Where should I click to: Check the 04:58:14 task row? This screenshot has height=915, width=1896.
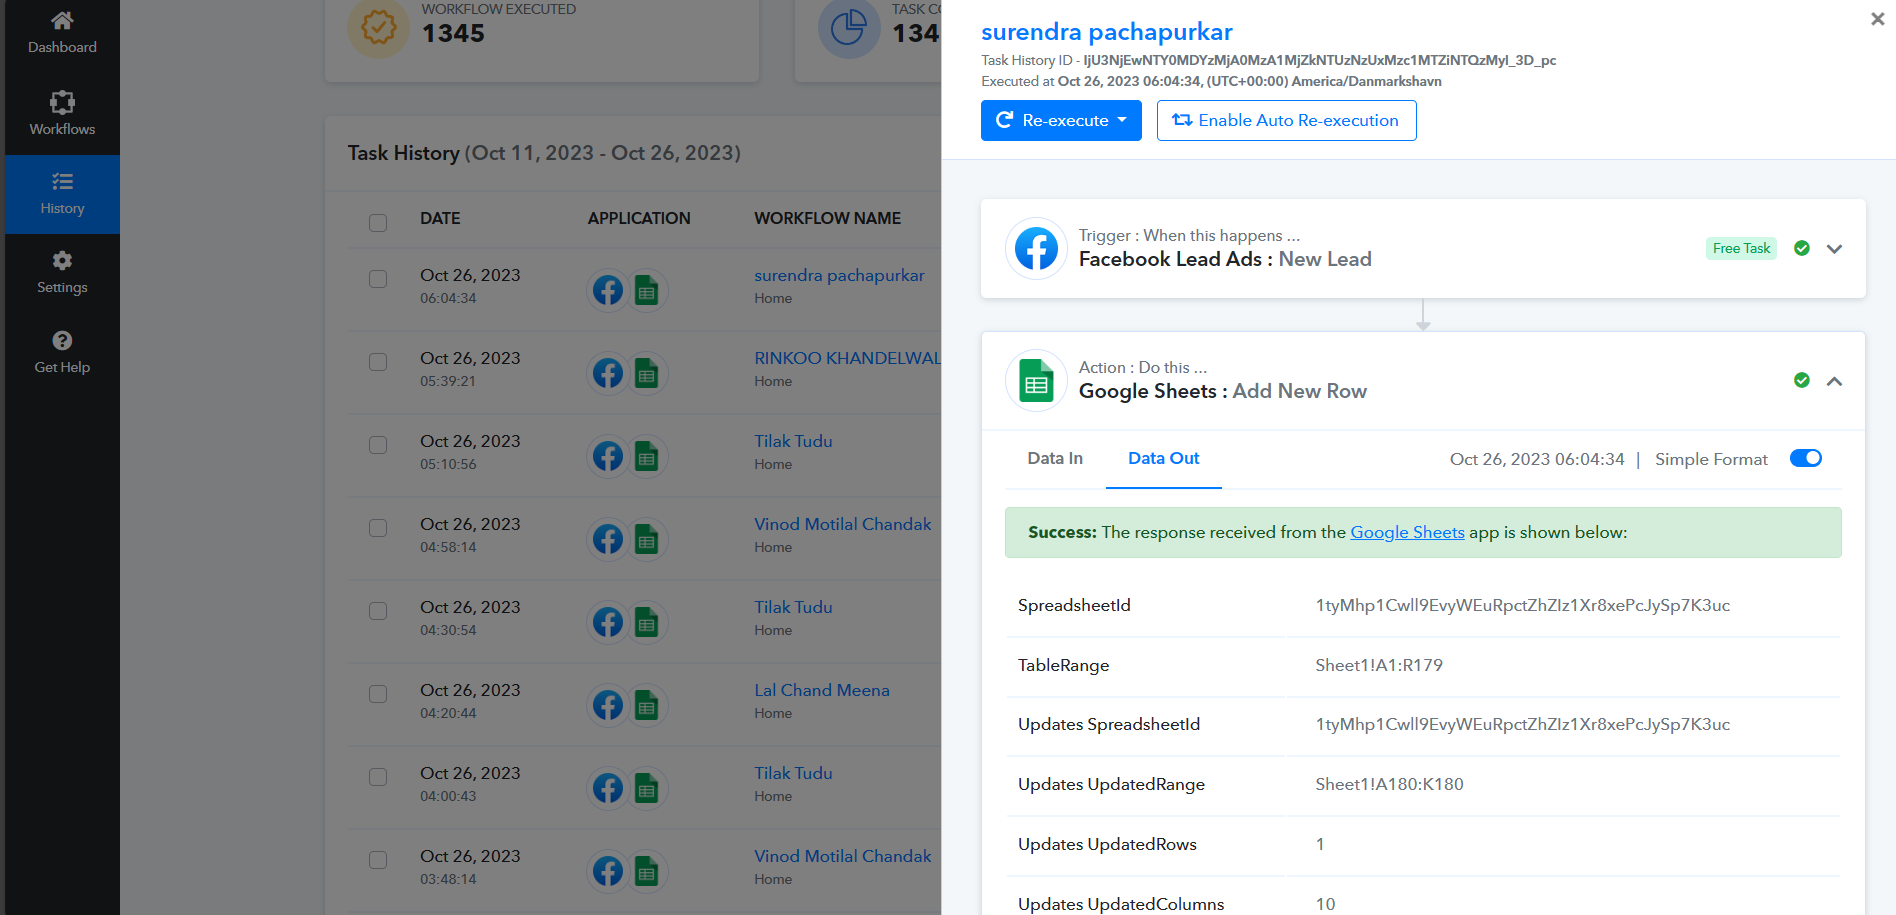(378, 528)
